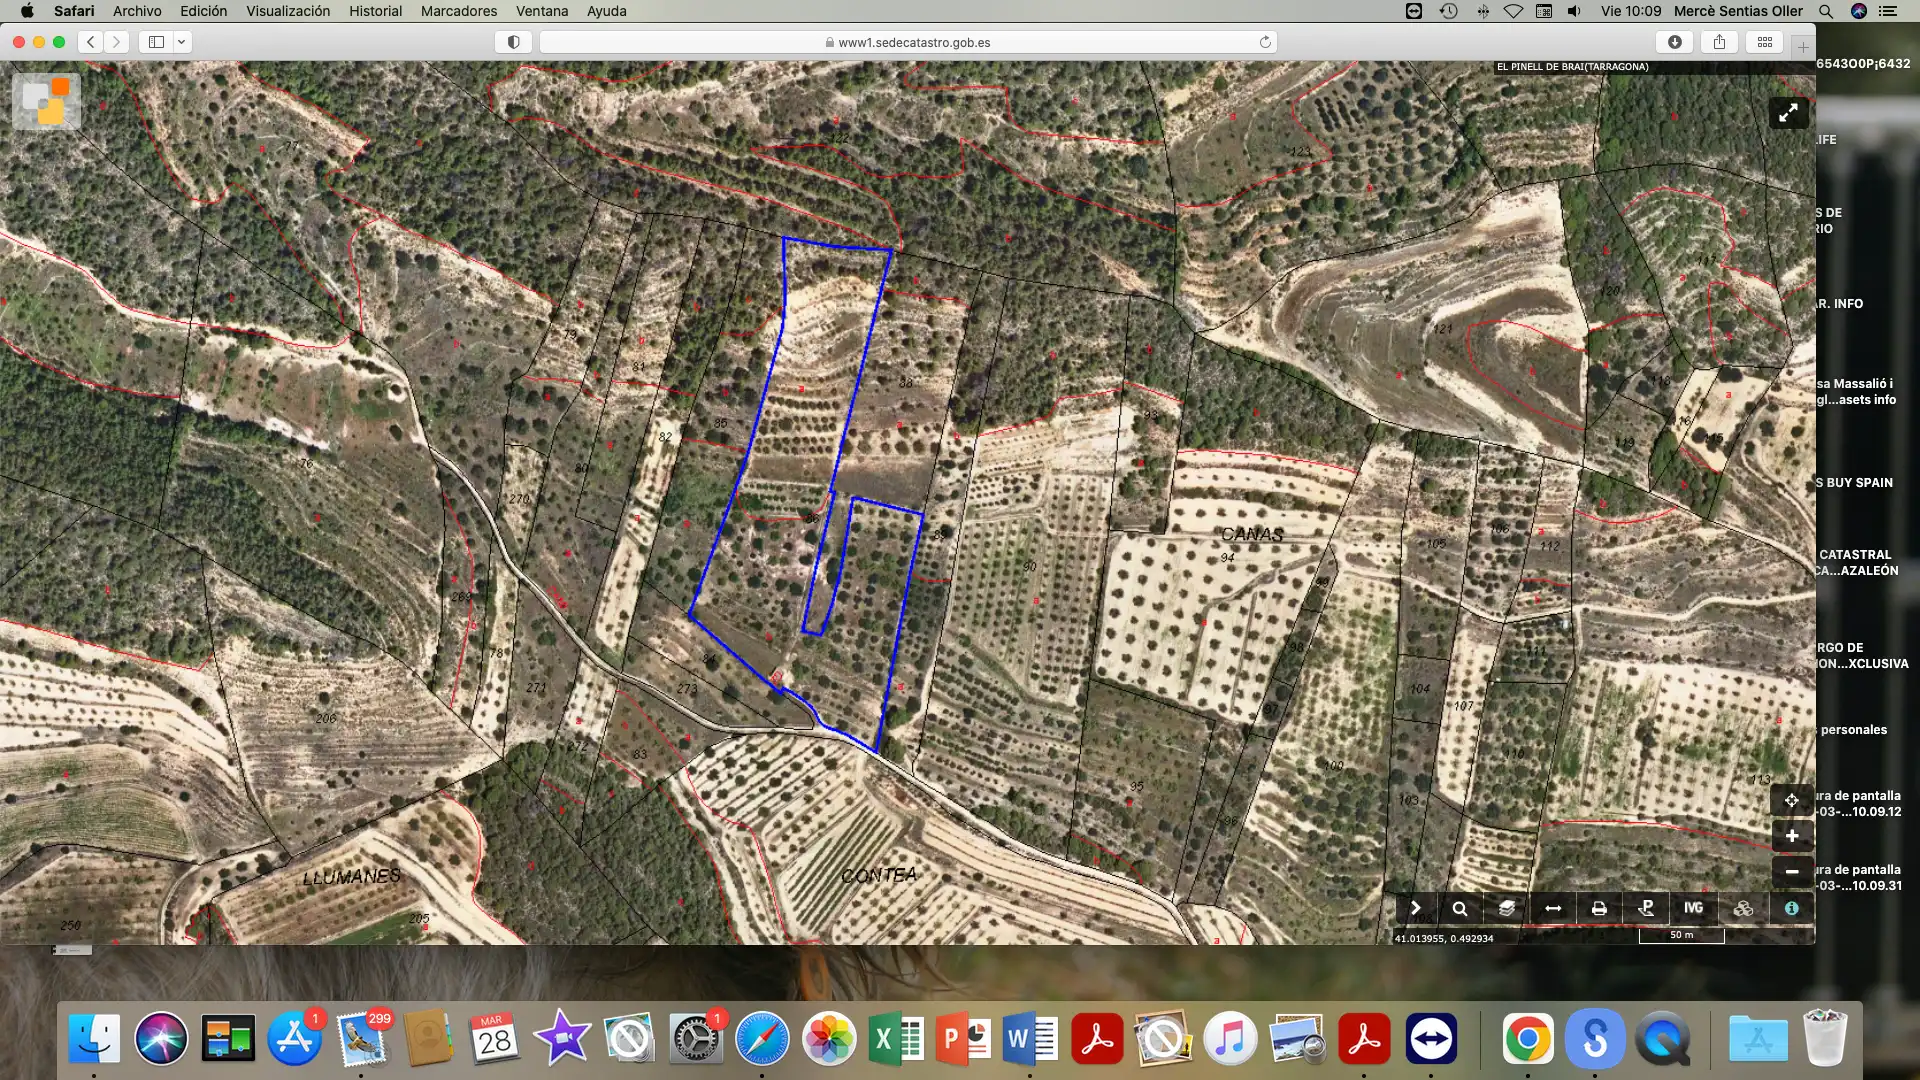The image size is (1920, 1080).
Task: Open the Wi-Fi status menu
Action: tap(1513, 11)
